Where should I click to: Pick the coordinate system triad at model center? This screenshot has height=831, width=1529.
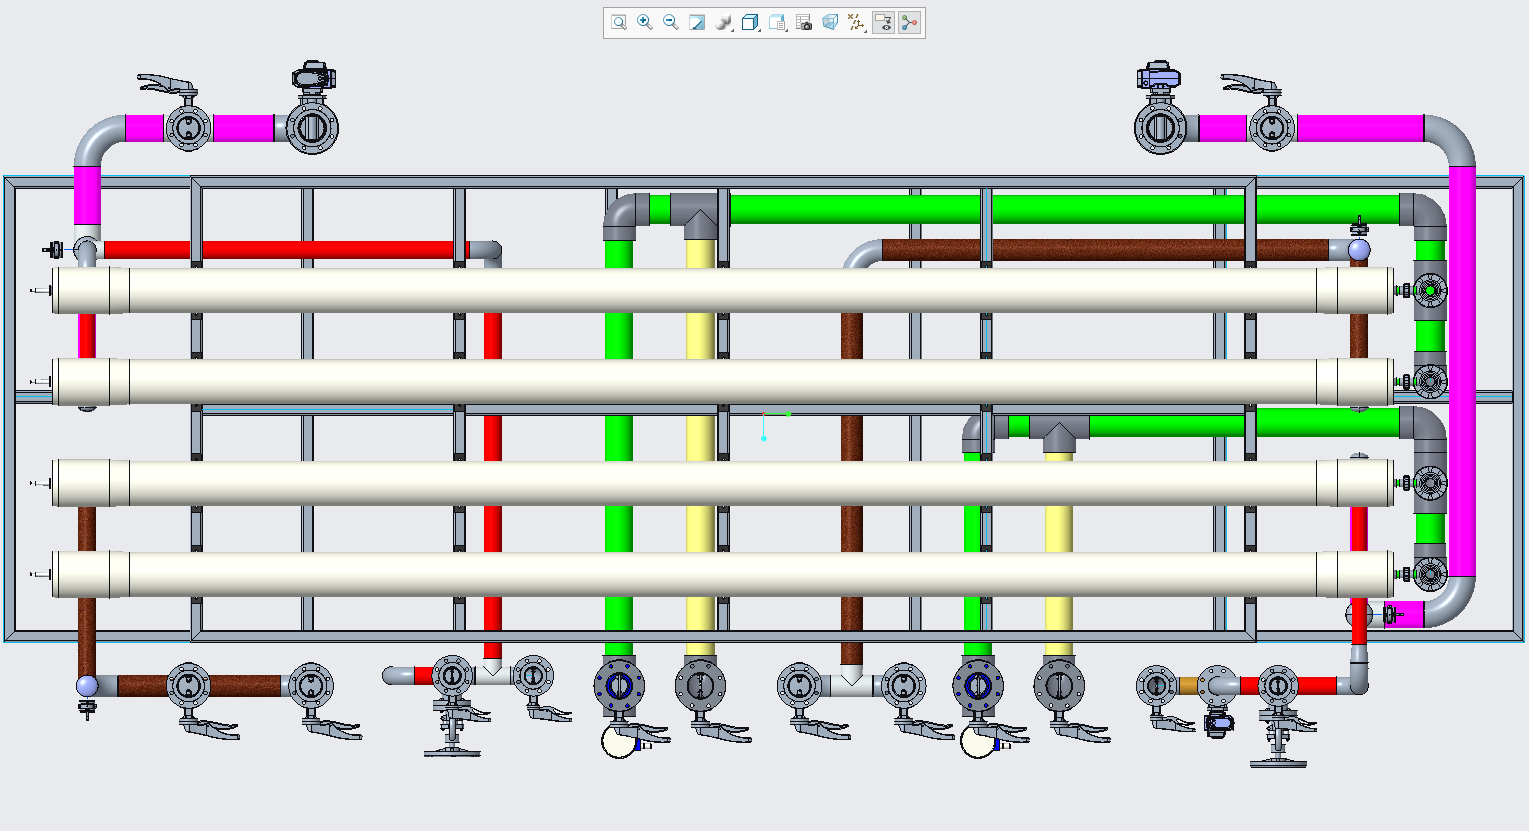[774, 425]
